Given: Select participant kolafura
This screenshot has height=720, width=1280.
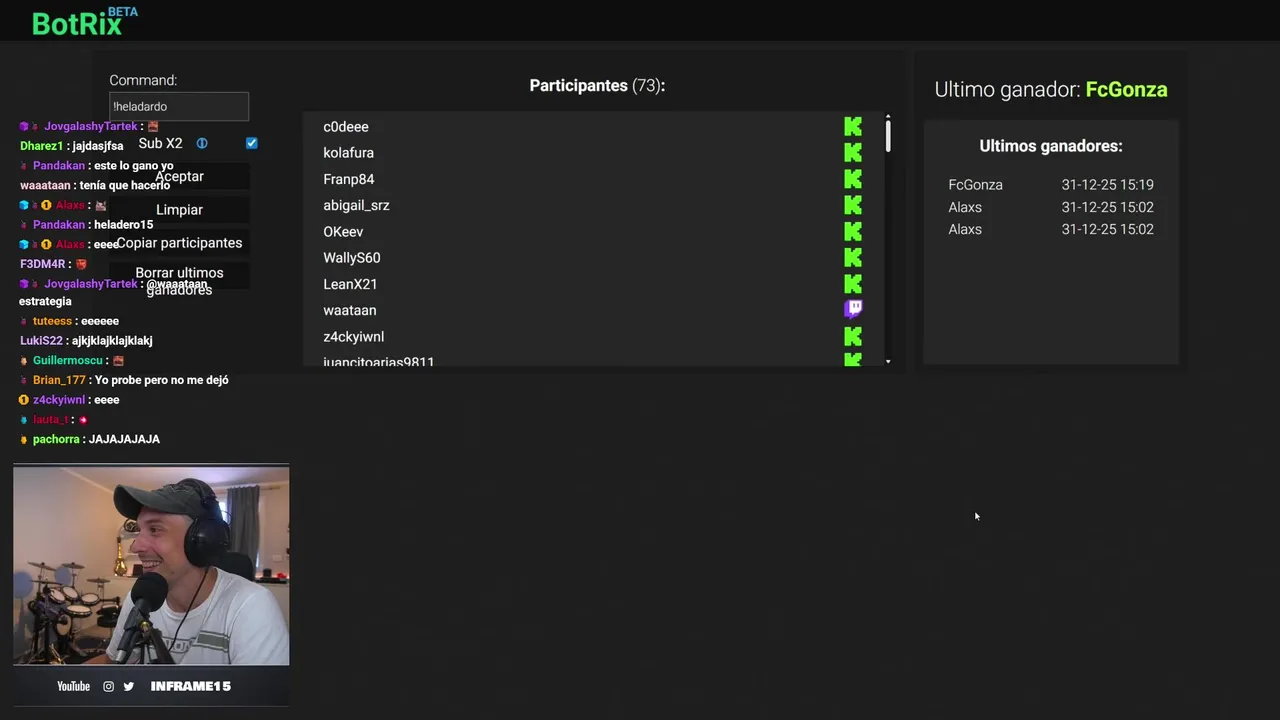Looking at the screenshot, I should point(348,153).
